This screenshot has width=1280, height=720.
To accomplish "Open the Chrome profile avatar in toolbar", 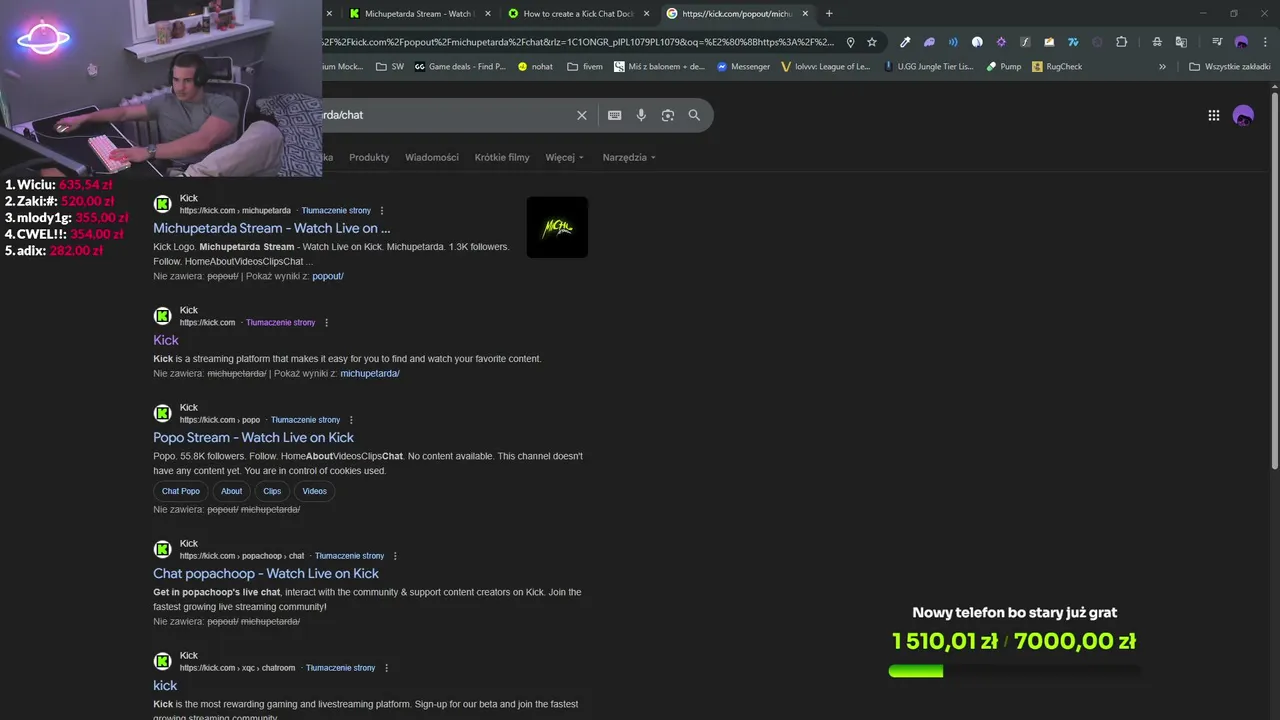I will click(x=1241, y=42).
